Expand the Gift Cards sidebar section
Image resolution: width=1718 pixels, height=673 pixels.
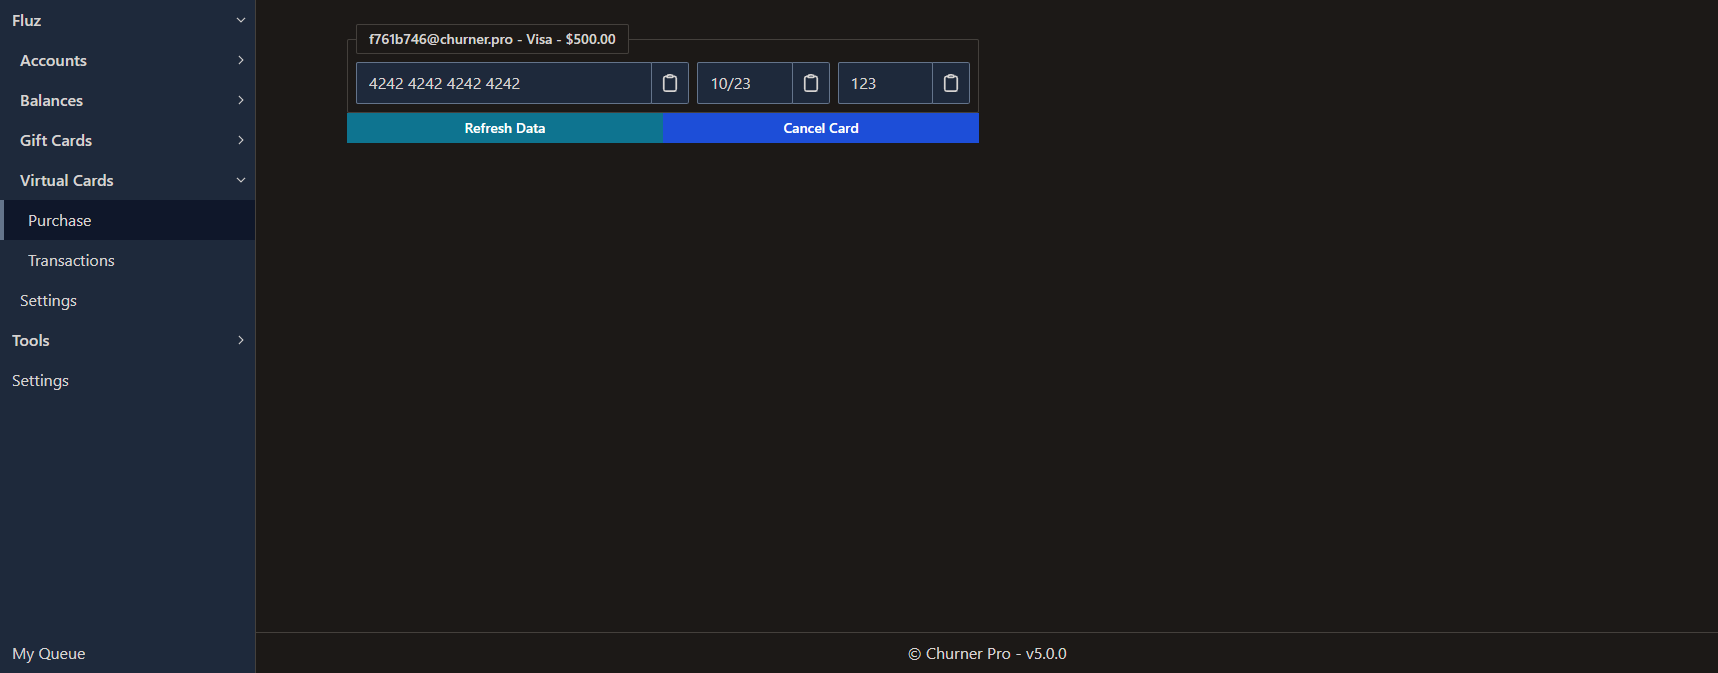click(x=127, y=140)
